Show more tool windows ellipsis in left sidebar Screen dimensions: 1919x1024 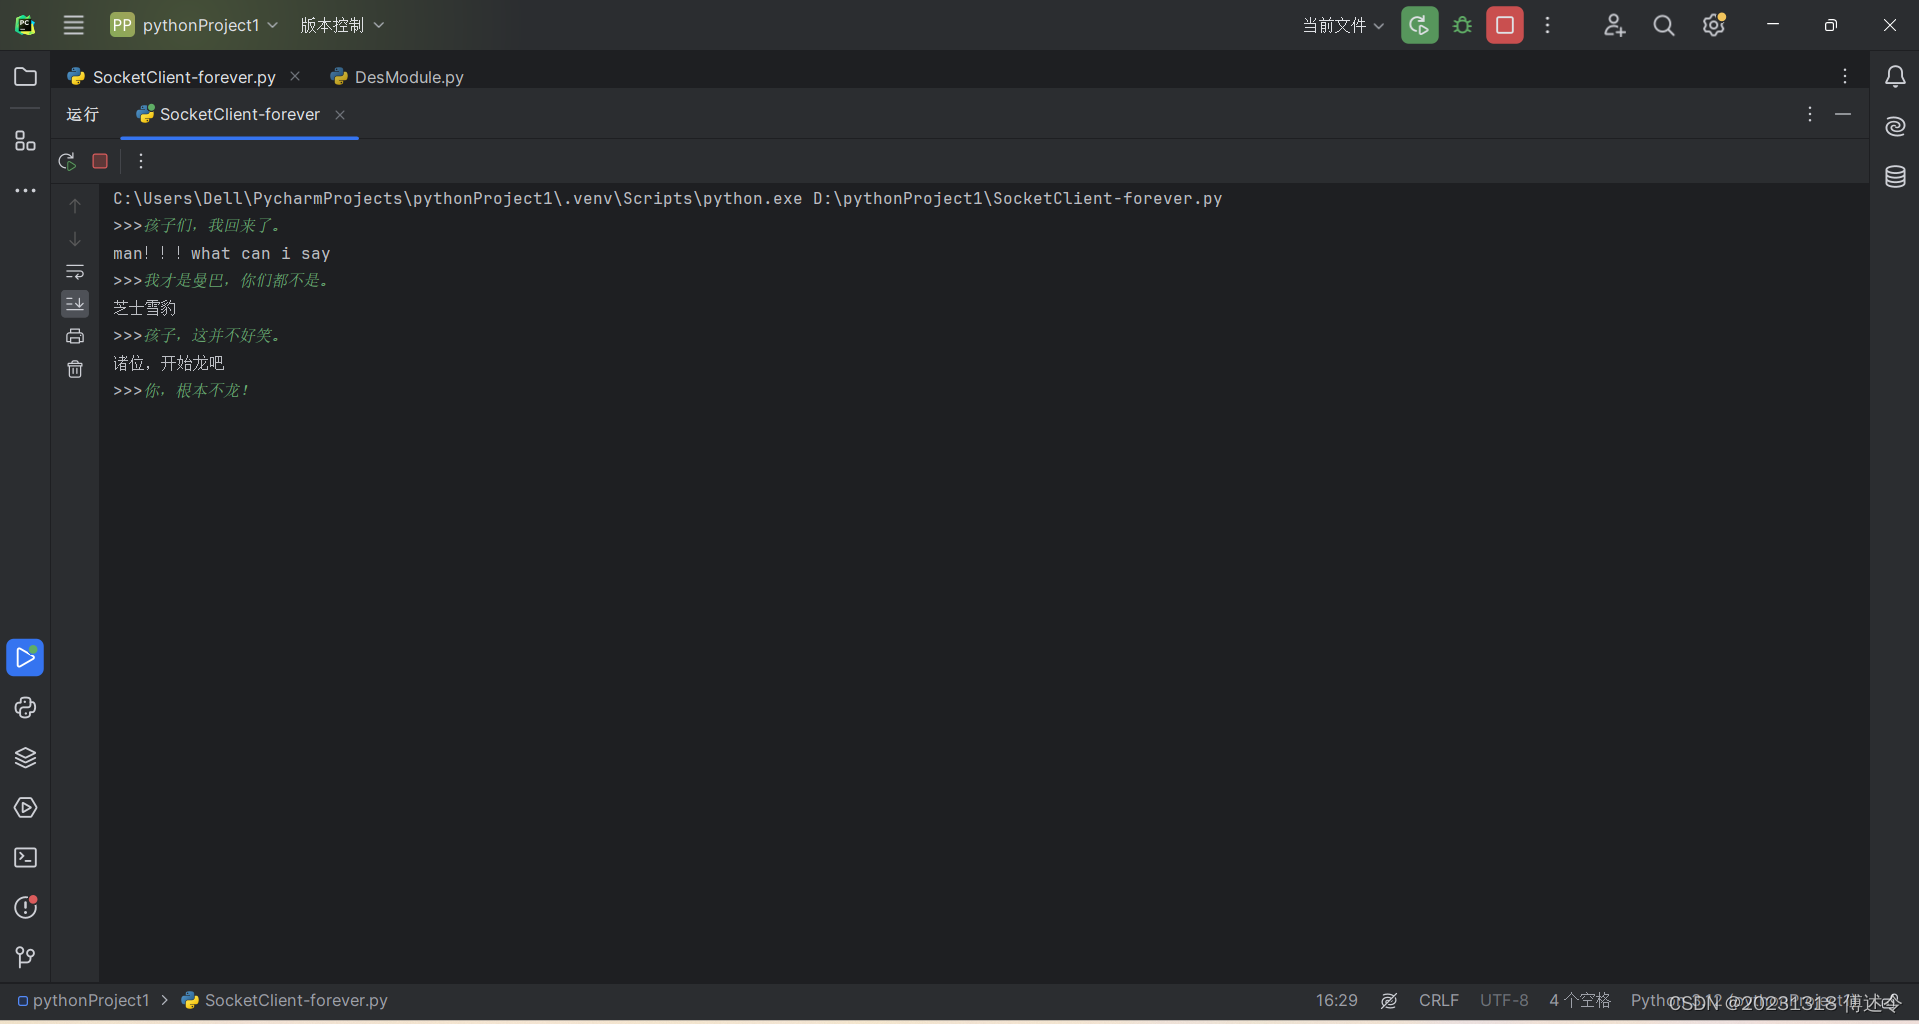25,190
